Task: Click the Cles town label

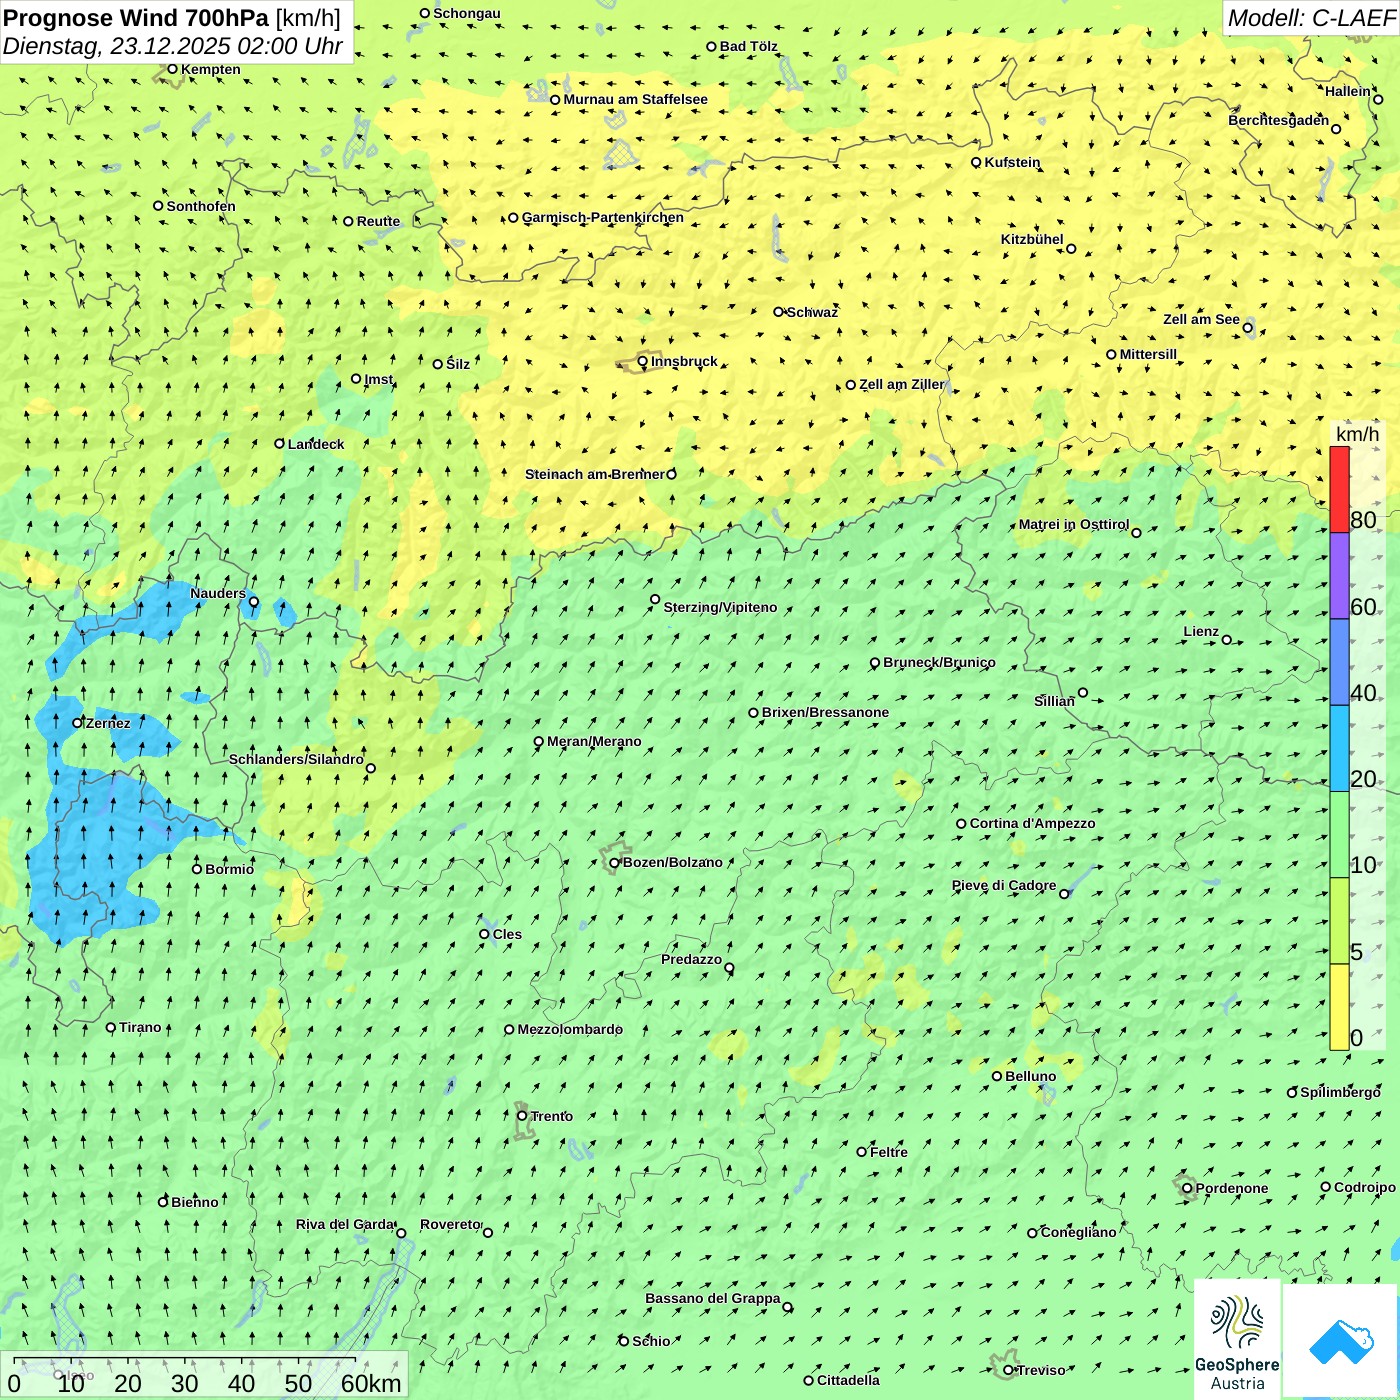Action: coord(507,935)
